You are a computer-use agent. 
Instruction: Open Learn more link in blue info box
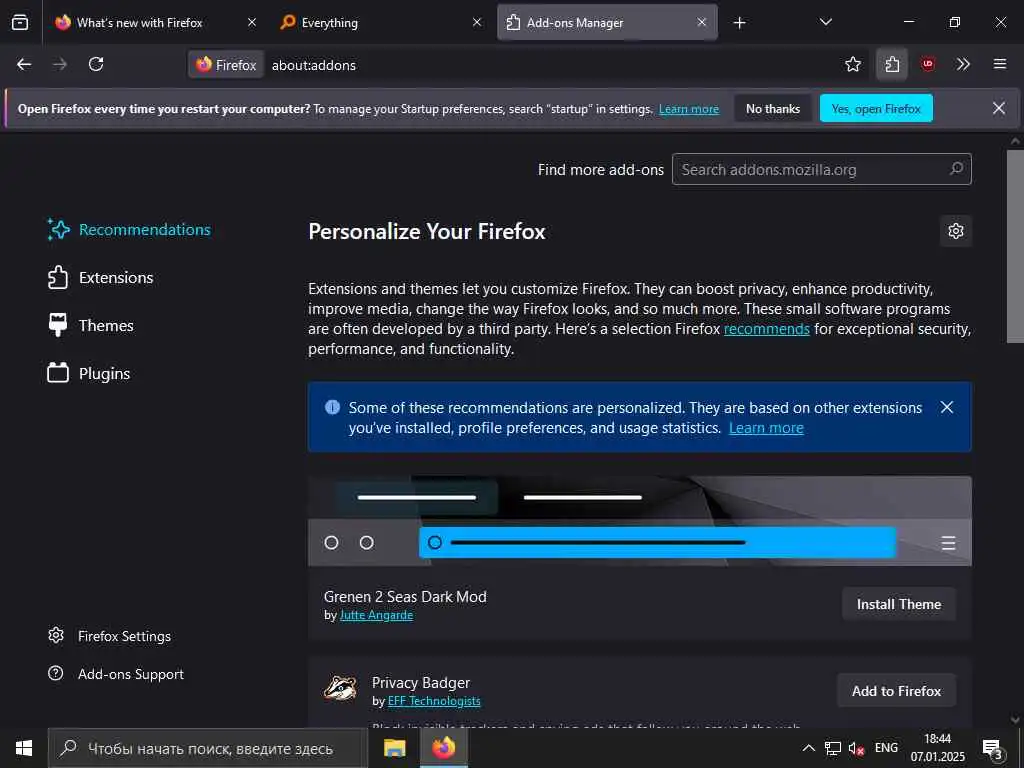766,428
